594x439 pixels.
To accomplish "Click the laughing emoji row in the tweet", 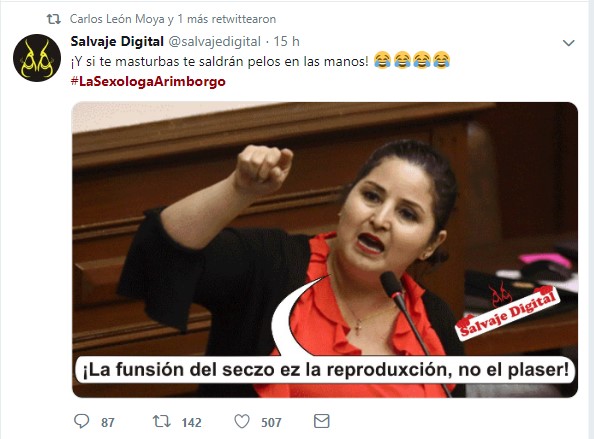I will [412, 61].
